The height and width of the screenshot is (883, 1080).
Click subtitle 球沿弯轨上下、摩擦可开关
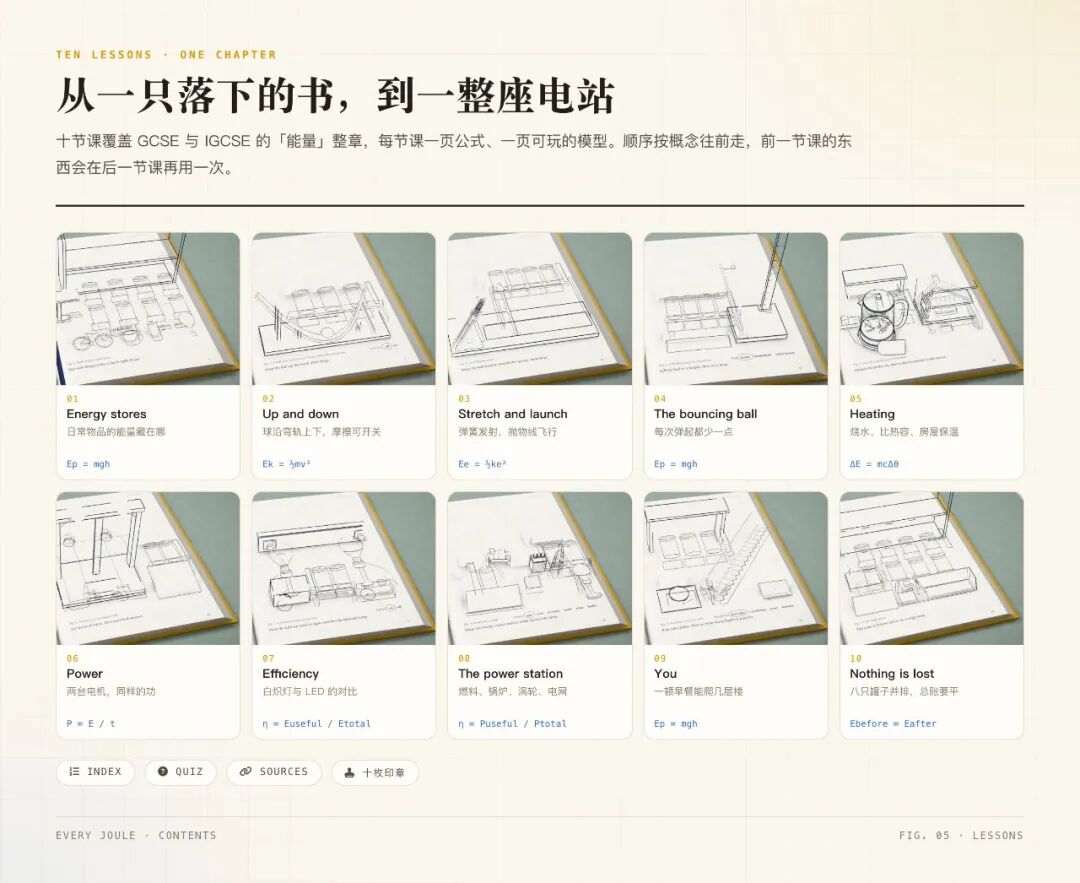(x=322, y=432)
